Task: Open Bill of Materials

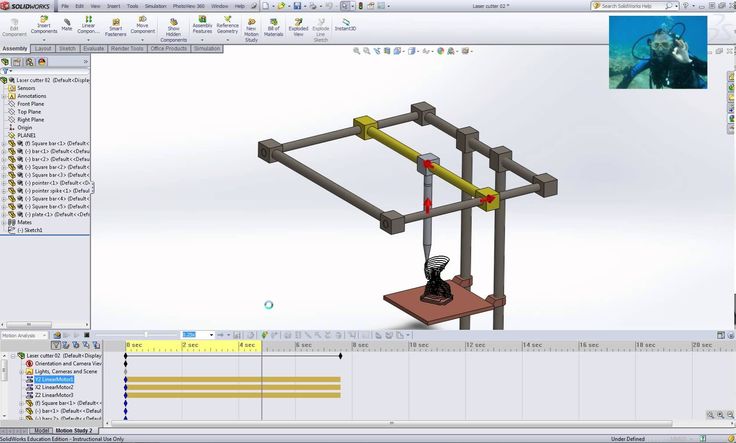Action: pos(273,28)
